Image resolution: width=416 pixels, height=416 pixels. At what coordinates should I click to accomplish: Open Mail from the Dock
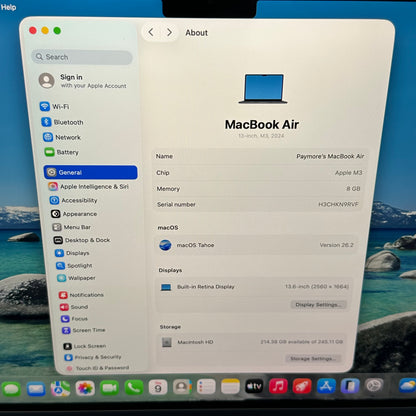pyautogui.click(x=36, y=389)
